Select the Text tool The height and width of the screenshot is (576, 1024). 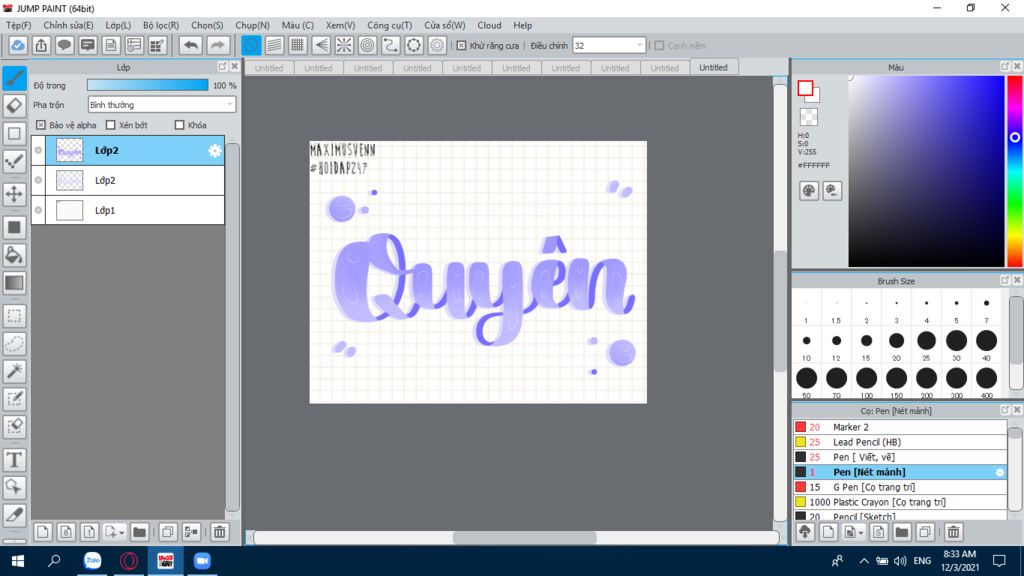click(14, 460)
